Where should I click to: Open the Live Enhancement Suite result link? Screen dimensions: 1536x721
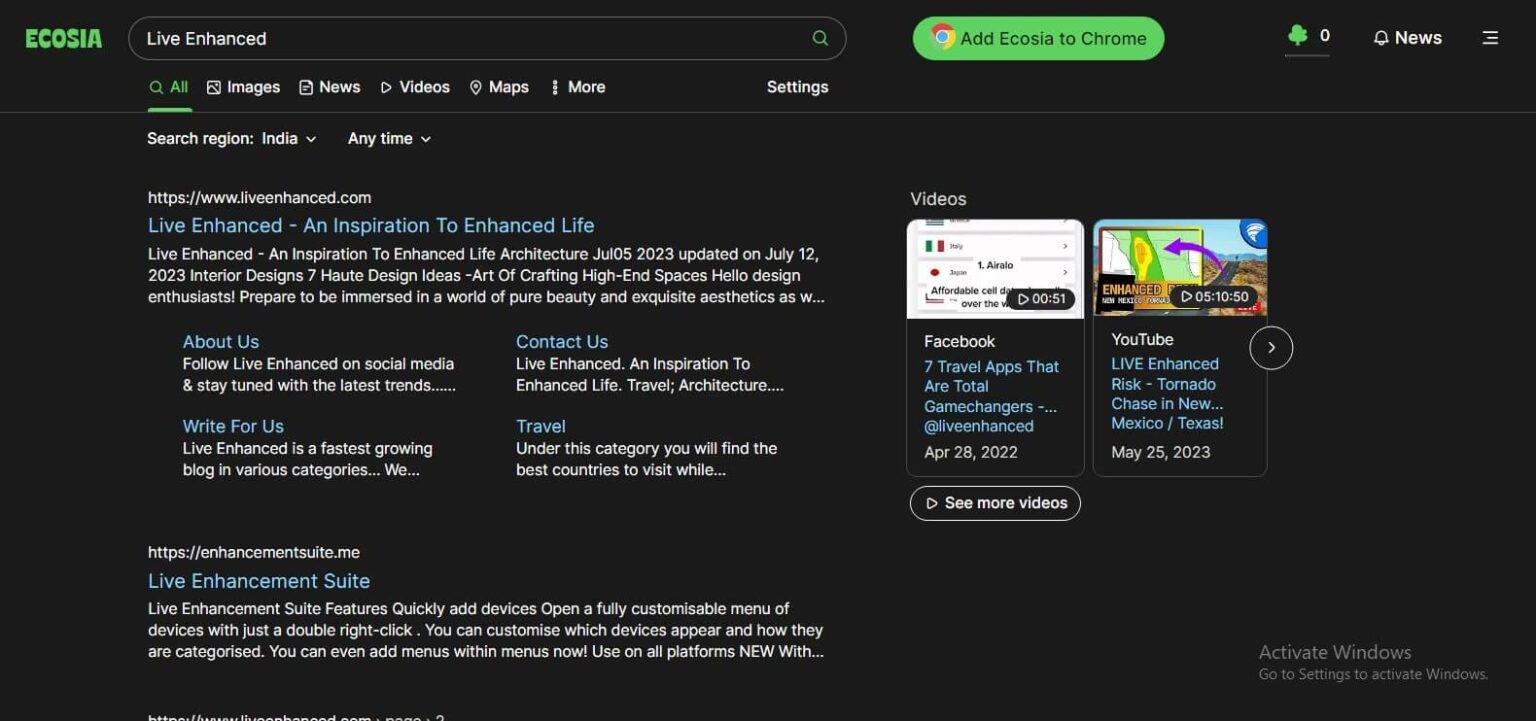pos(258,581)
